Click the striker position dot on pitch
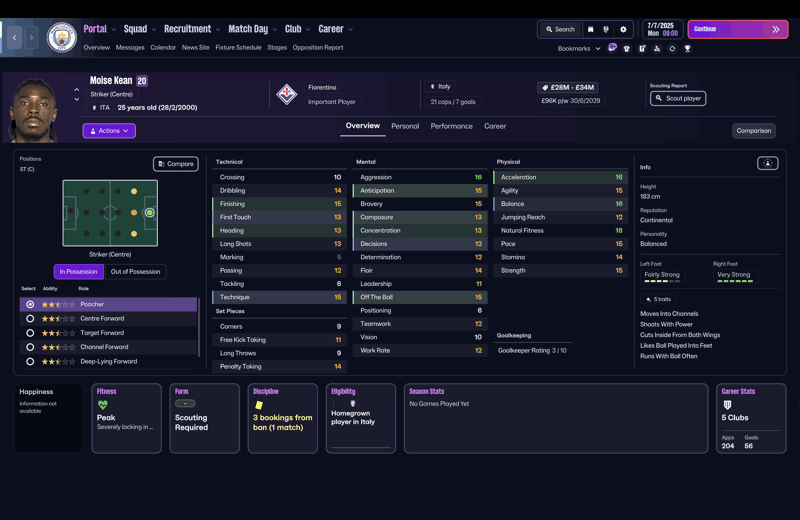The width and height of the screenshot is (800, 520). coord(149,213)
